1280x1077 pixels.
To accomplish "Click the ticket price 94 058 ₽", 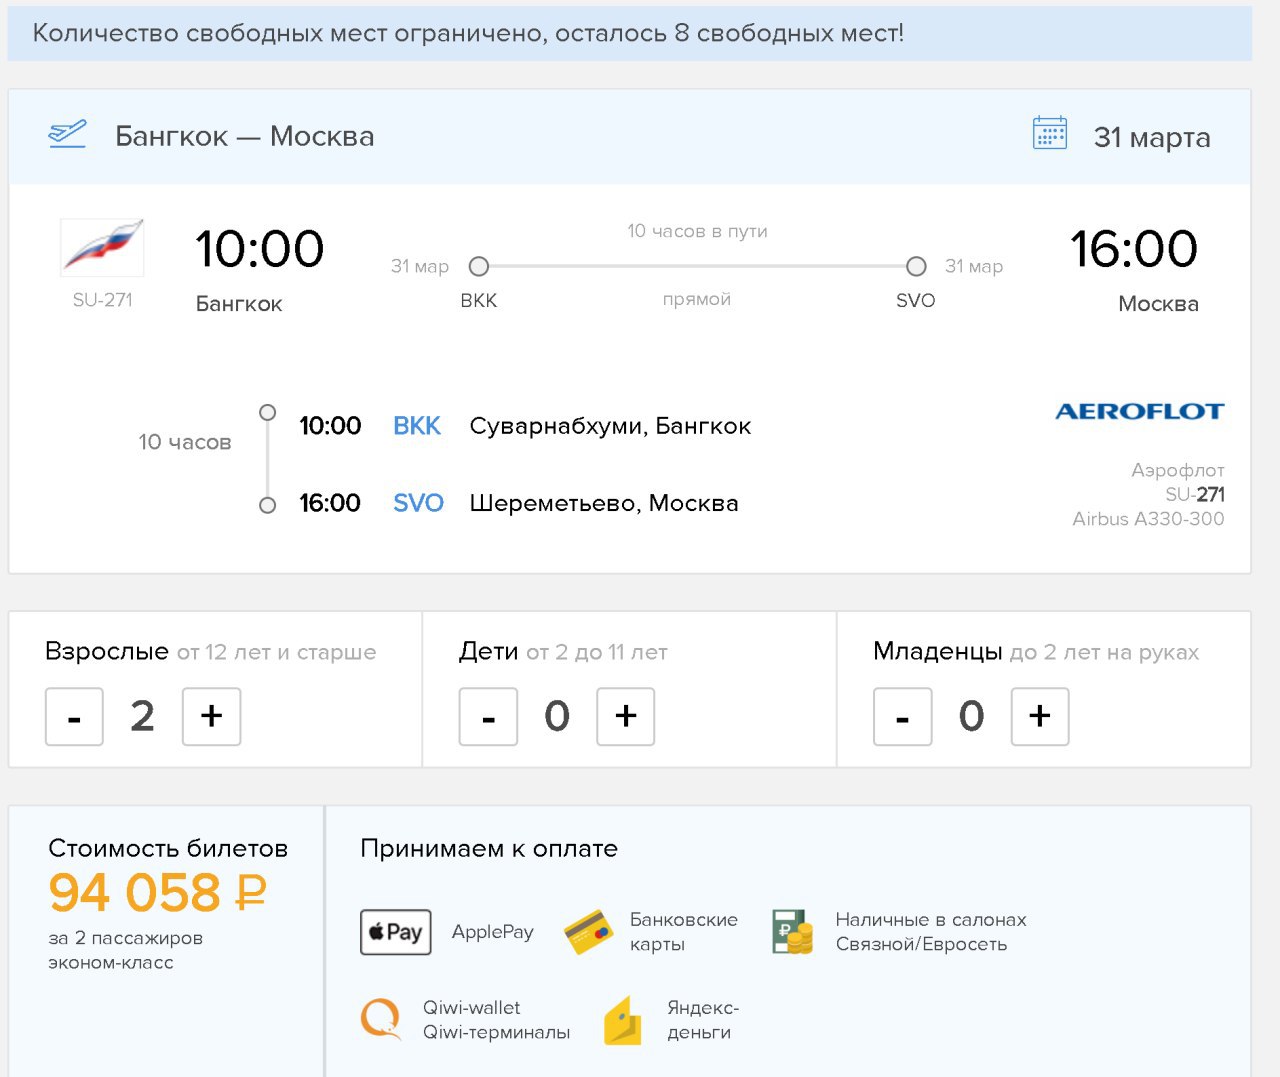I will pos(158,892).
